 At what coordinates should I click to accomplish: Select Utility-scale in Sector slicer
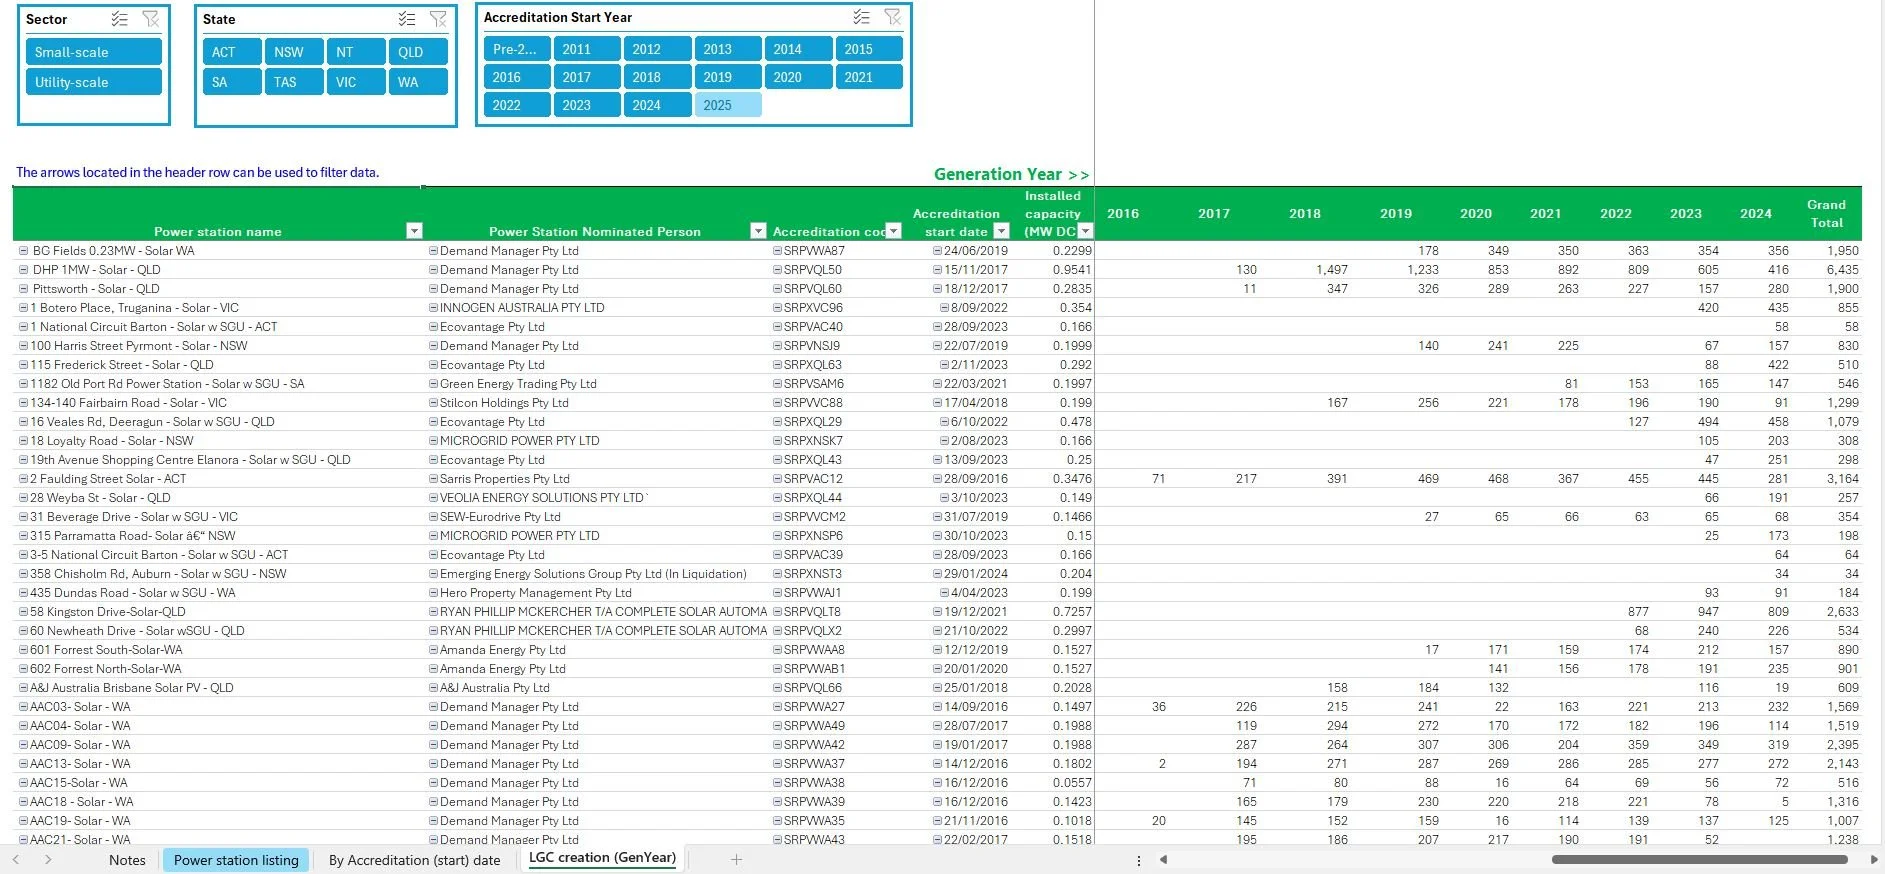pyautogui.click(x=94, y=82)
